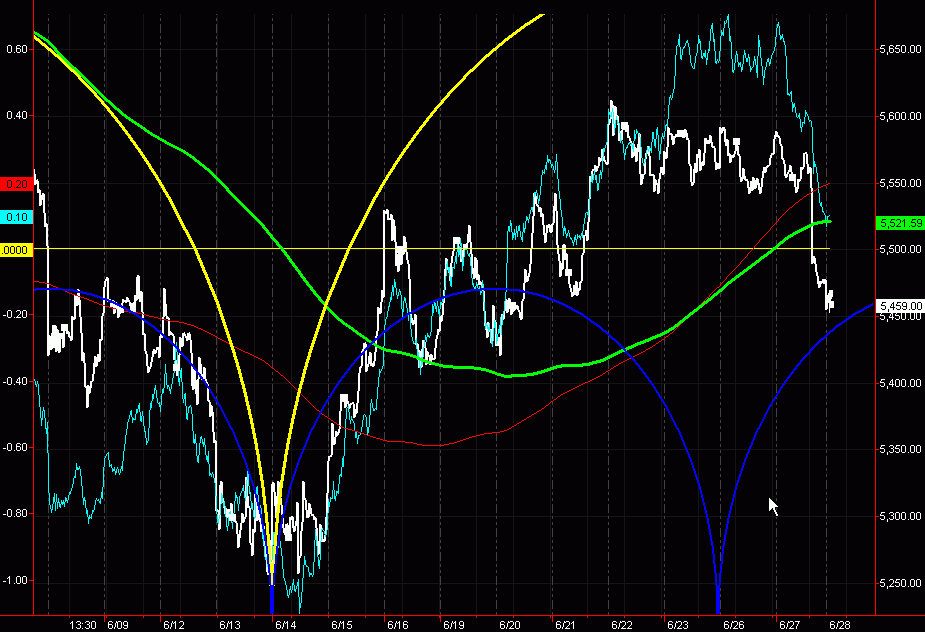Click the 6/13 date label

click(x=229, y=625)
